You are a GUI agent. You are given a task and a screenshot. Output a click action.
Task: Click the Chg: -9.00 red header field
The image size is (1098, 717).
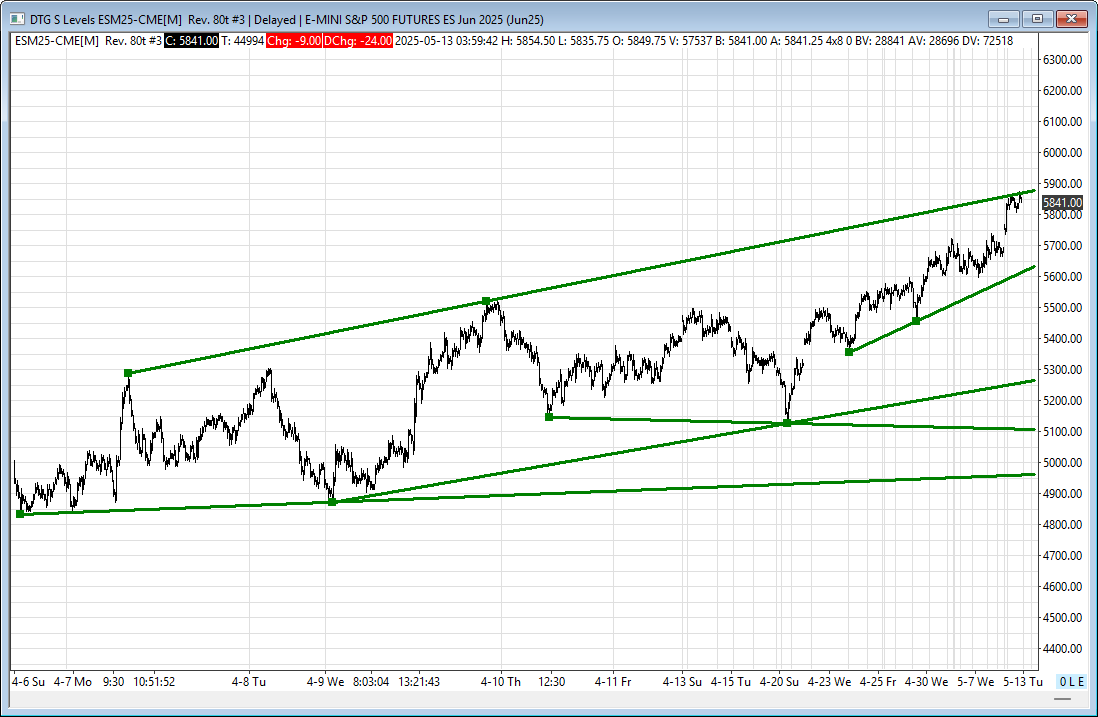click(x=293, y=41)
